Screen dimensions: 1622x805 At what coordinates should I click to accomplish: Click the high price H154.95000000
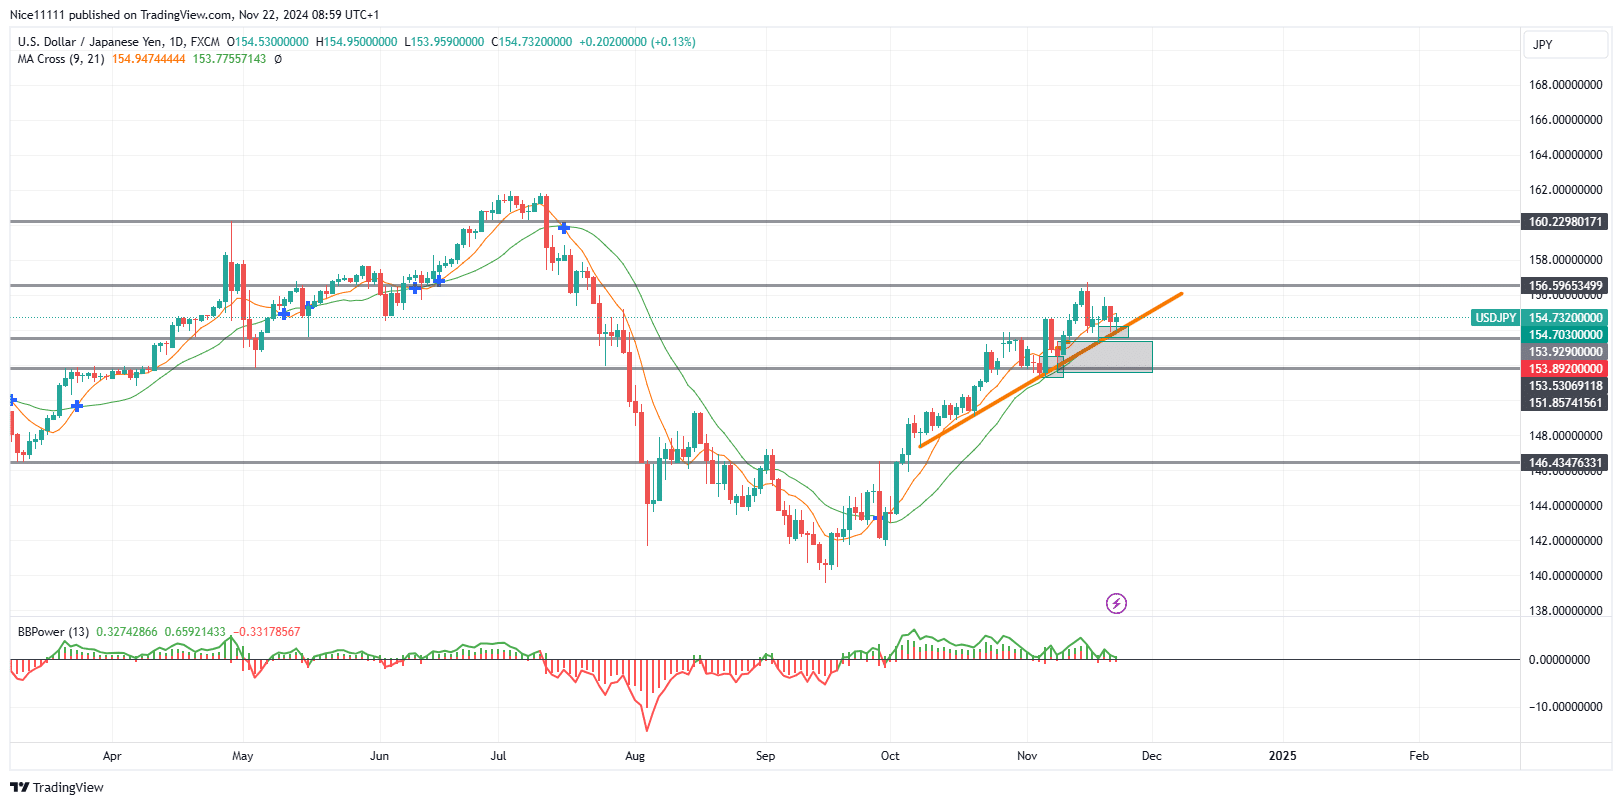click(356, 42)
